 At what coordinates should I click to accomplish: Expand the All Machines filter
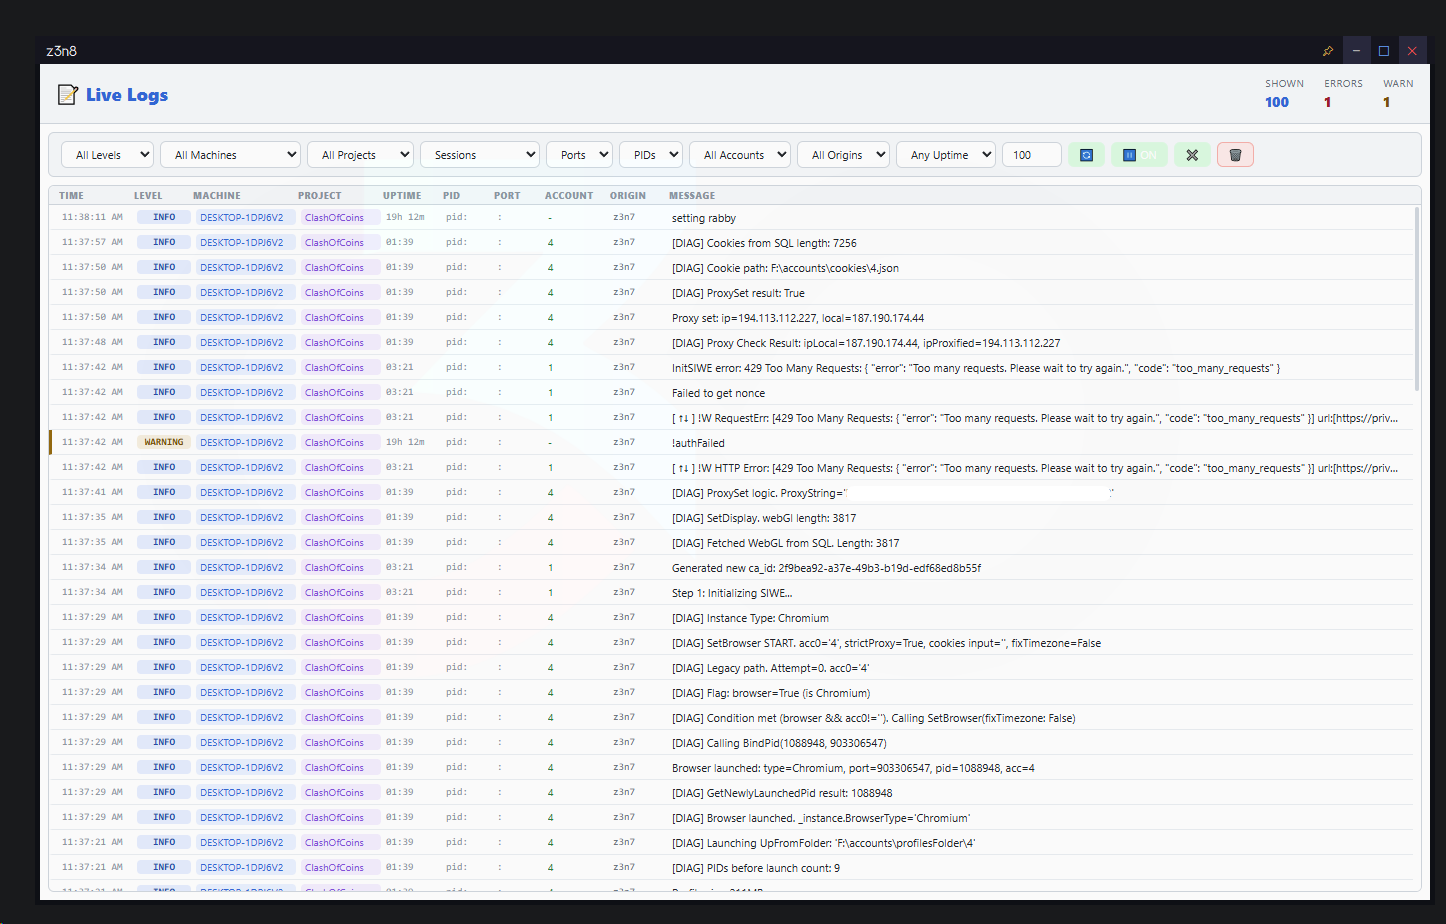click(x=230, y=155)
